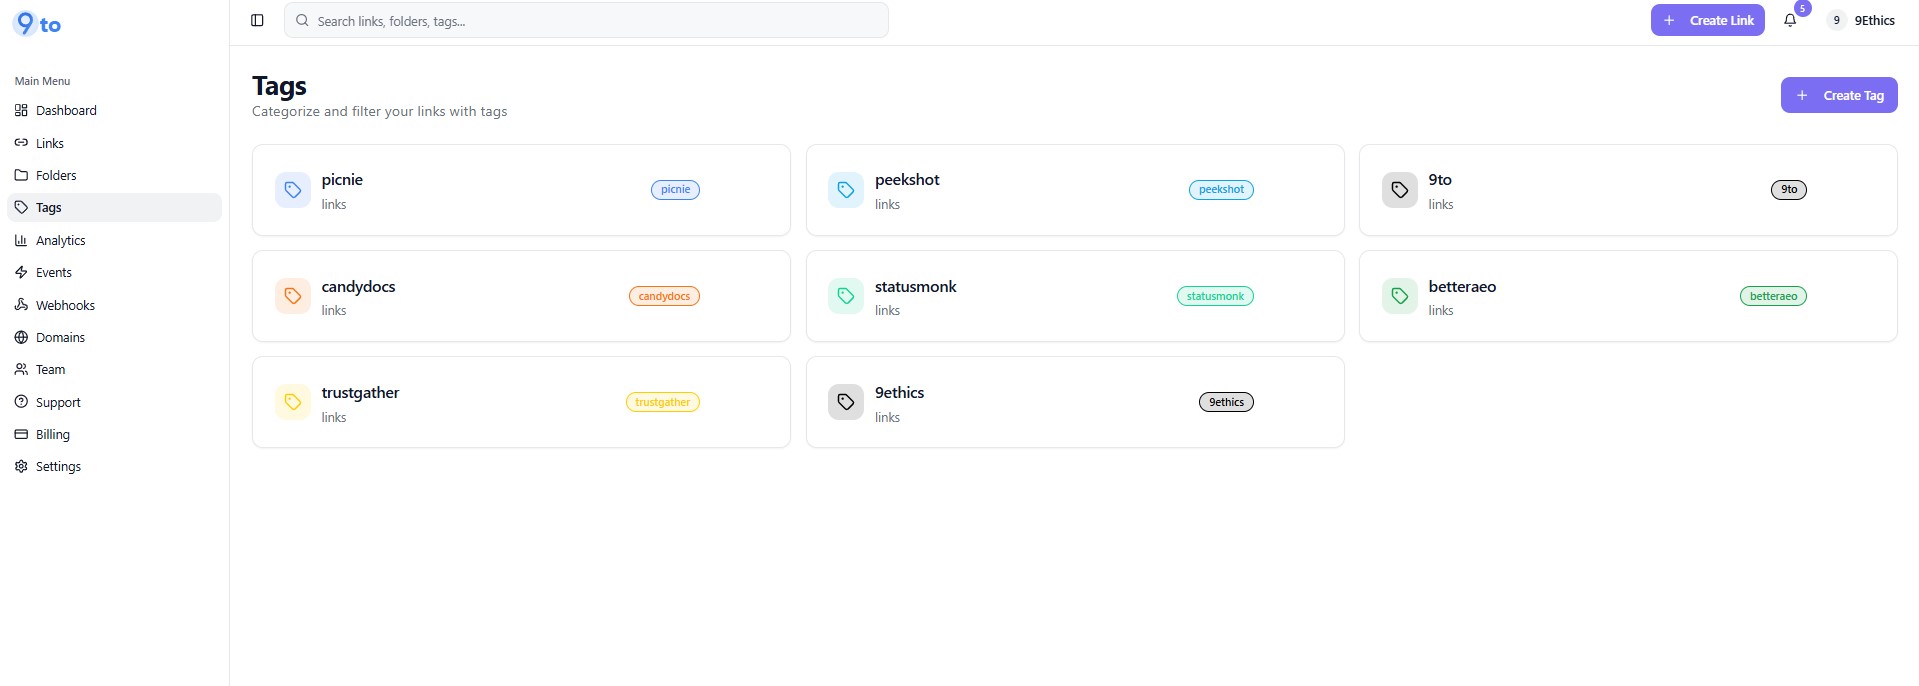This screenshot has height=686, width=1919.
Task: Click the 9to color badge
Action: [1788, 190]
